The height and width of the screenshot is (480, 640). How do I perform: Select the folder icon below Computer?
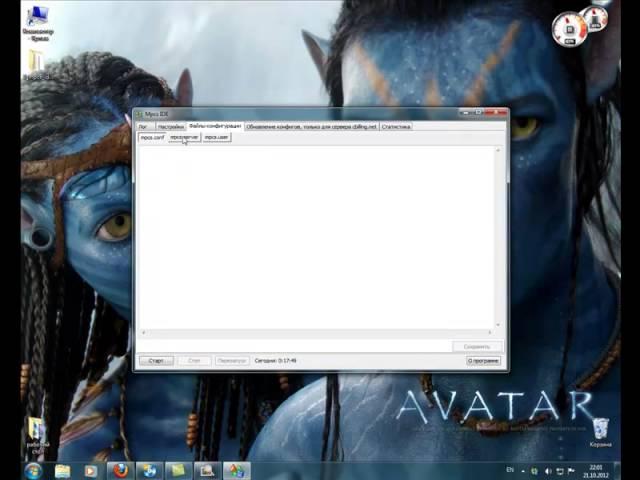(36, 65)
